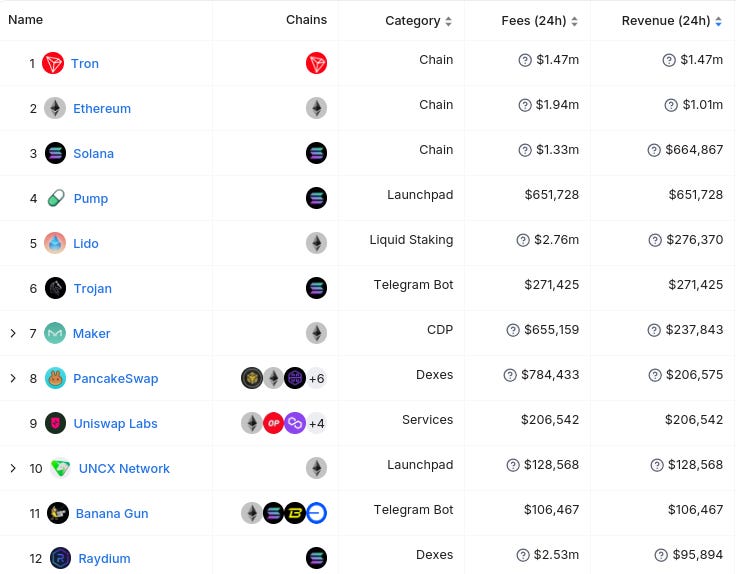Click the BSC chain icon in PancakeSwap row
Image resolution: width=736 pixels, height=574 pixels.
point(252,378)
